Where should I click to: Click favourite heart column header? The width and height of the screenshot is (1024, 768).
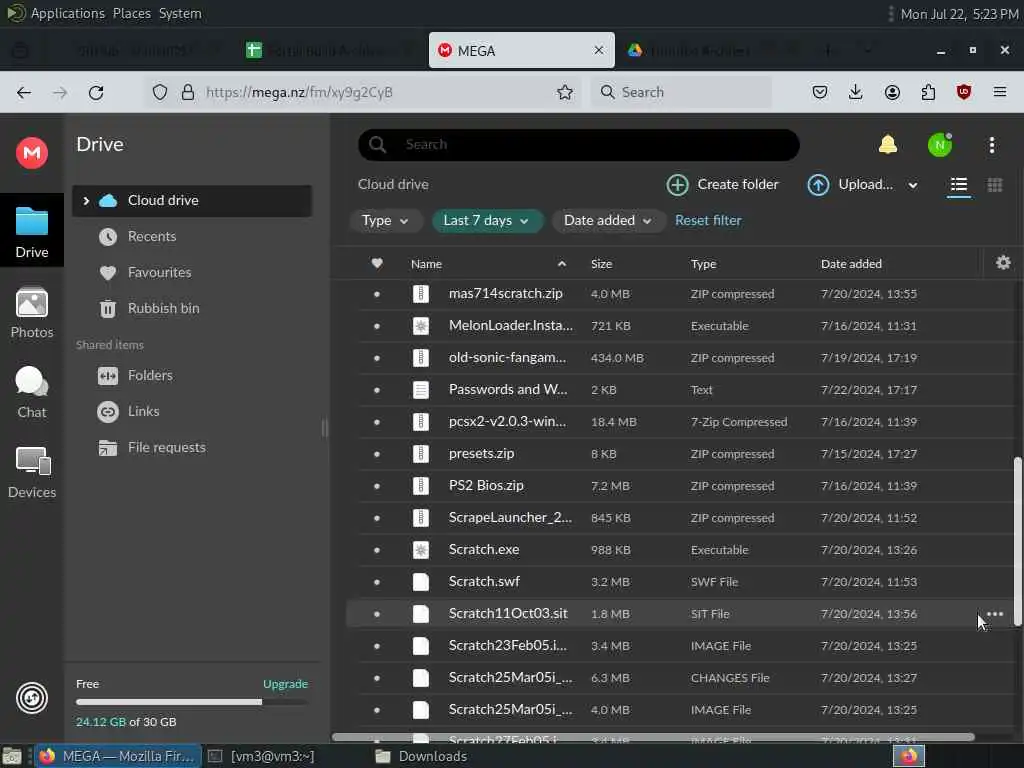(377, 263)
